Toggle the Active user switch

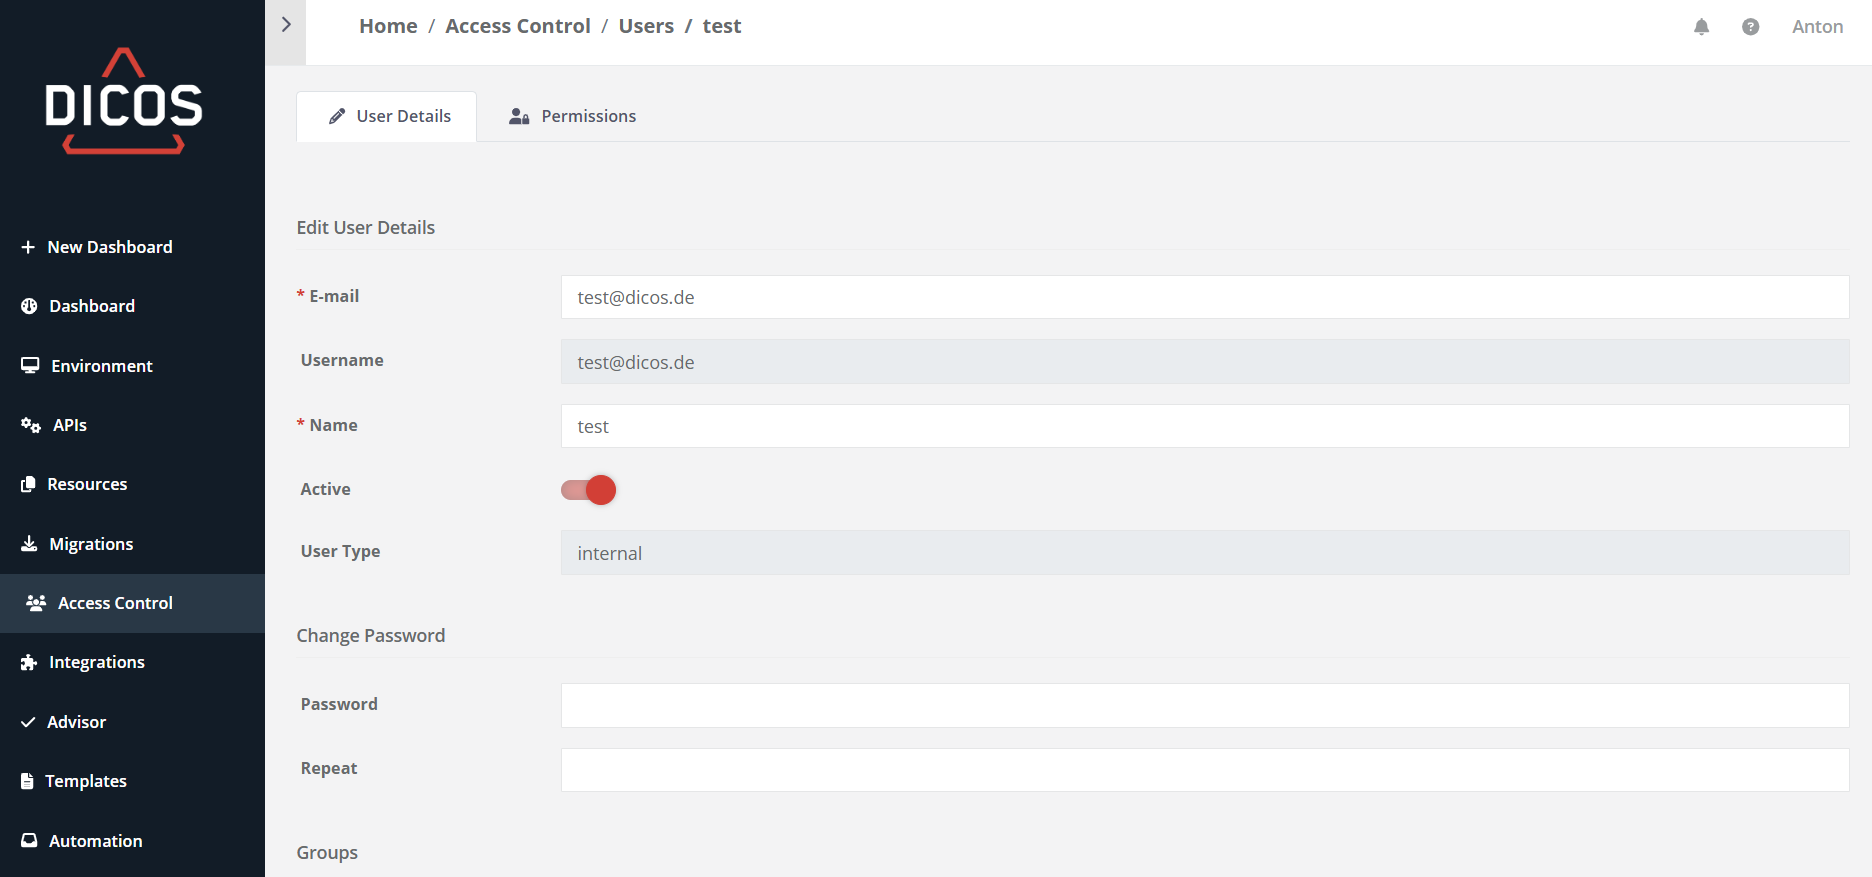[x=588, y=490]
